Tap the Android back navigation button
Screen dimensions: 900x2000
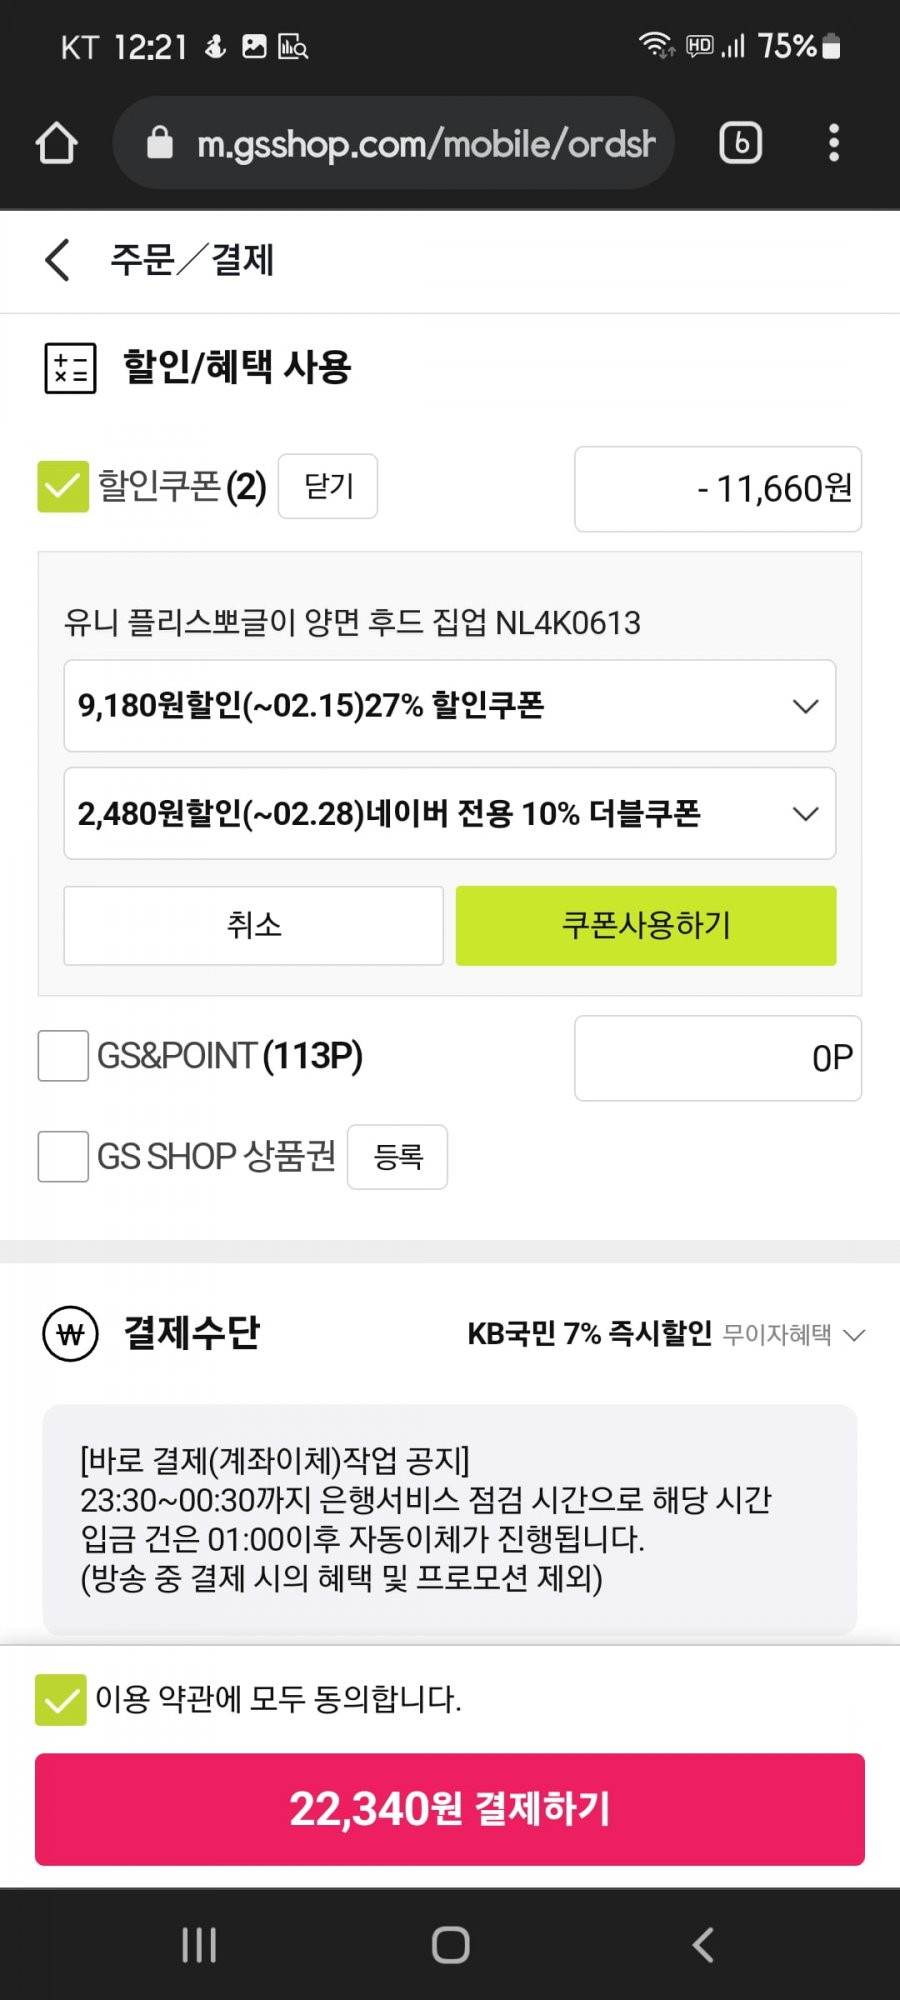(x=703, y=1945)
